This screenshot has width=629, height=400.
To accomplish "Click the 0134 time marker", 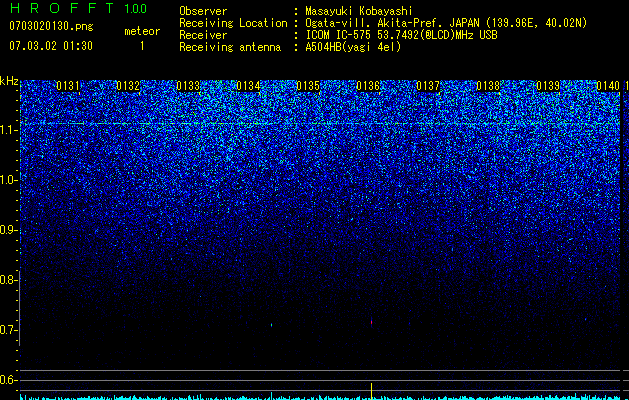I will pyautogui.click(x=248, y=86).
